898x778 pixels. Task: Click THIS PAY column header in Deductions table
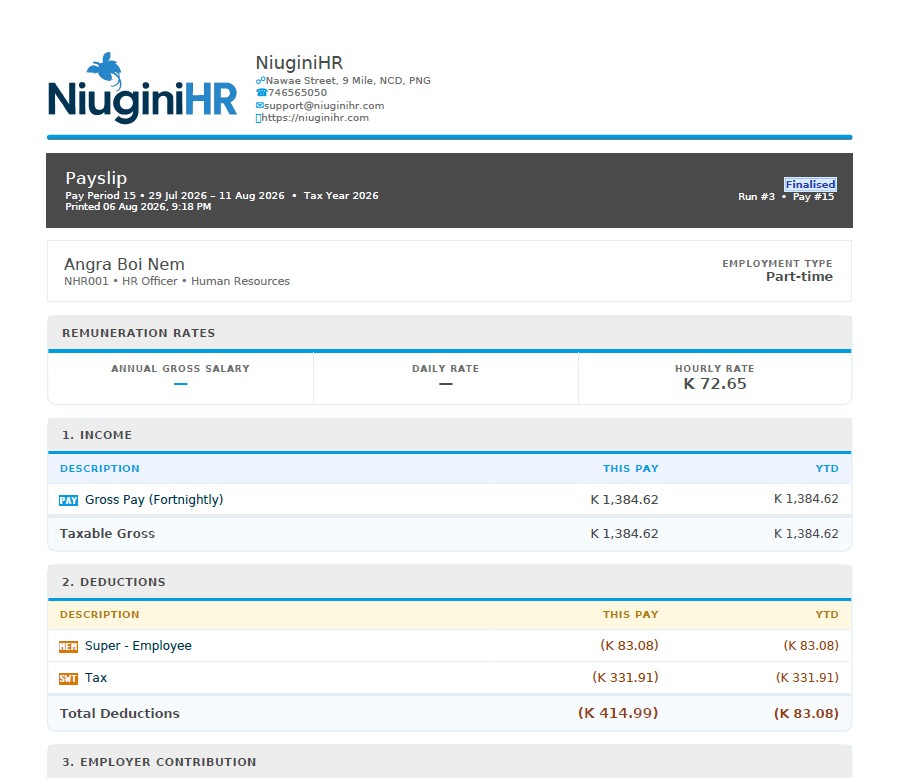(631, 615)
